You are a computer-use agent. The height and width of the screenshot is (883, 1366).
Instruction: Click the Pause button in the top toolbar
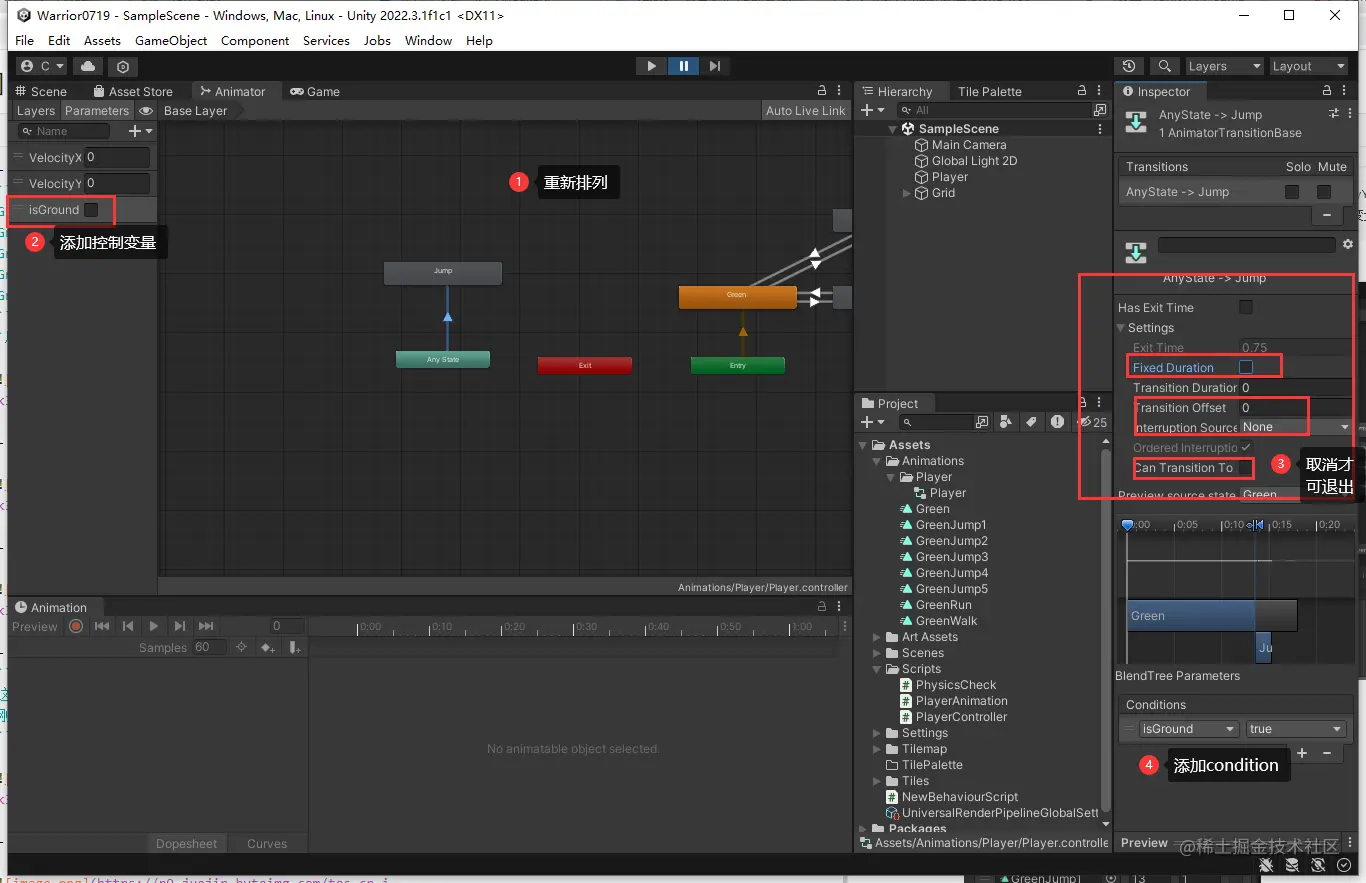click(x=684, y=66)
